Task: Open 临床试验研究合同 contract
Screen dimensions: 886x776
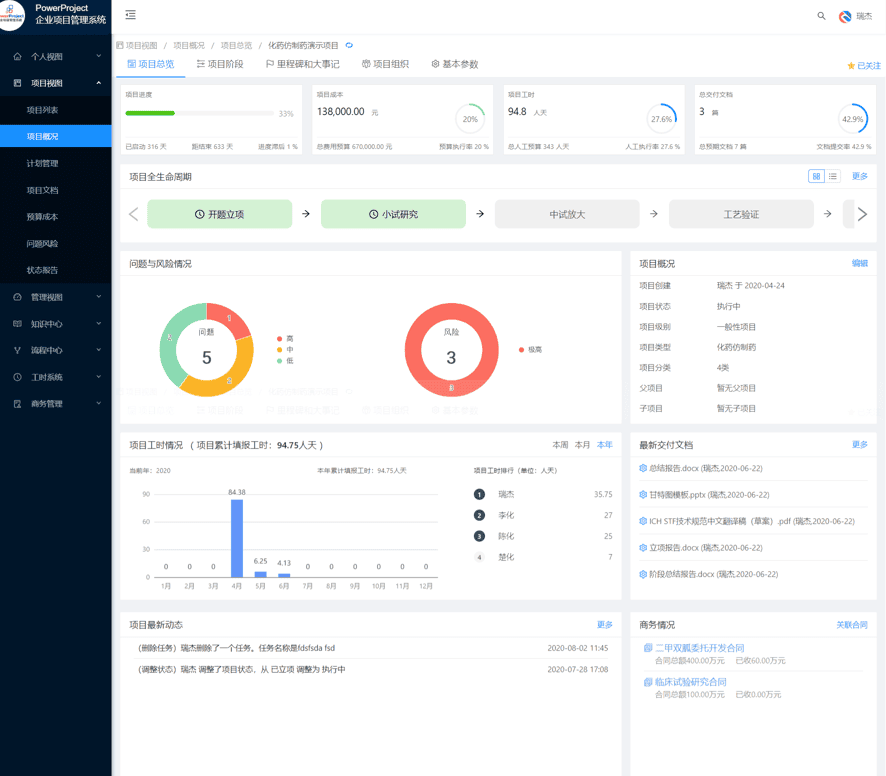Action: pos(690,682)
